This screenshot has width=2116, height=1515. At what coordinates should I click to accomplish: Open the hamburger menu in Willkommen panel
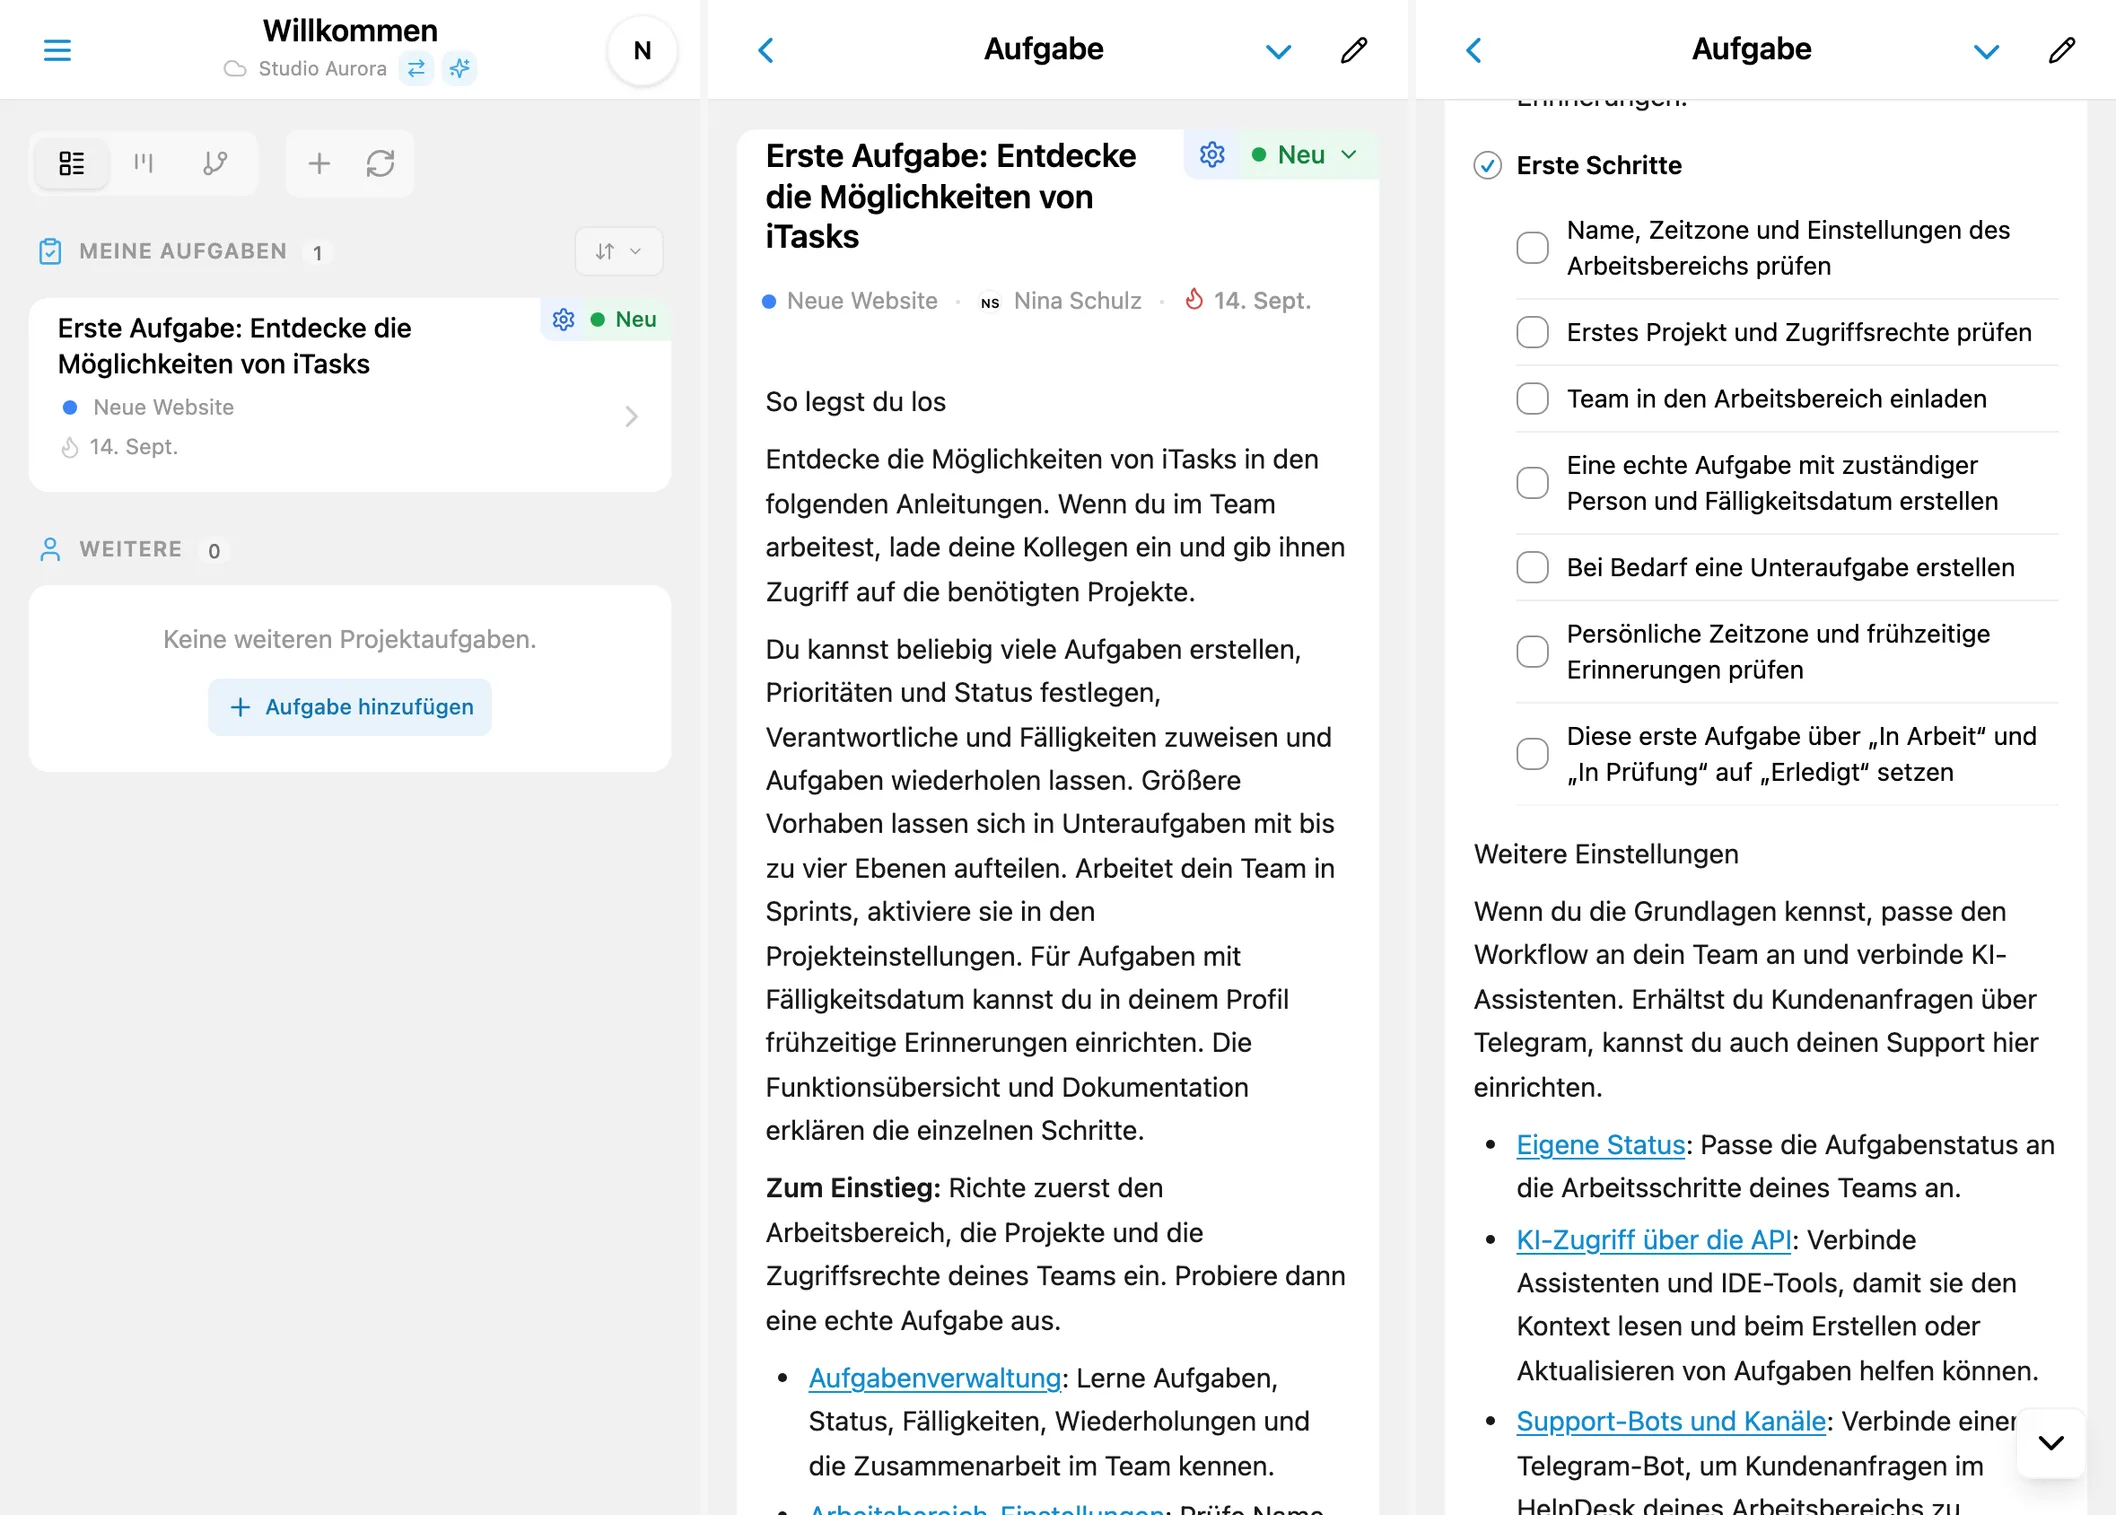point(57,50)
